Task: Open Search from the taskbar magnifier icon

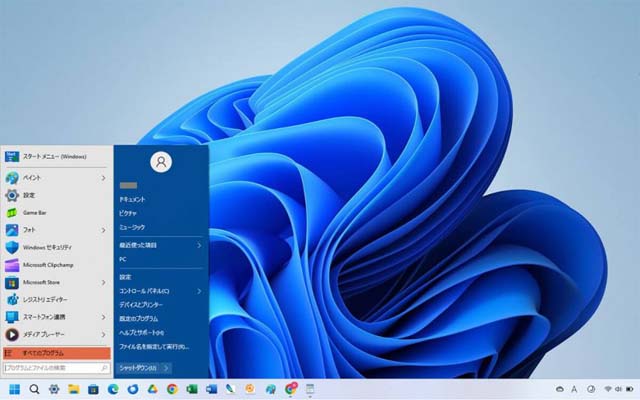Action: pyautogui.click(x=34, y=389)
